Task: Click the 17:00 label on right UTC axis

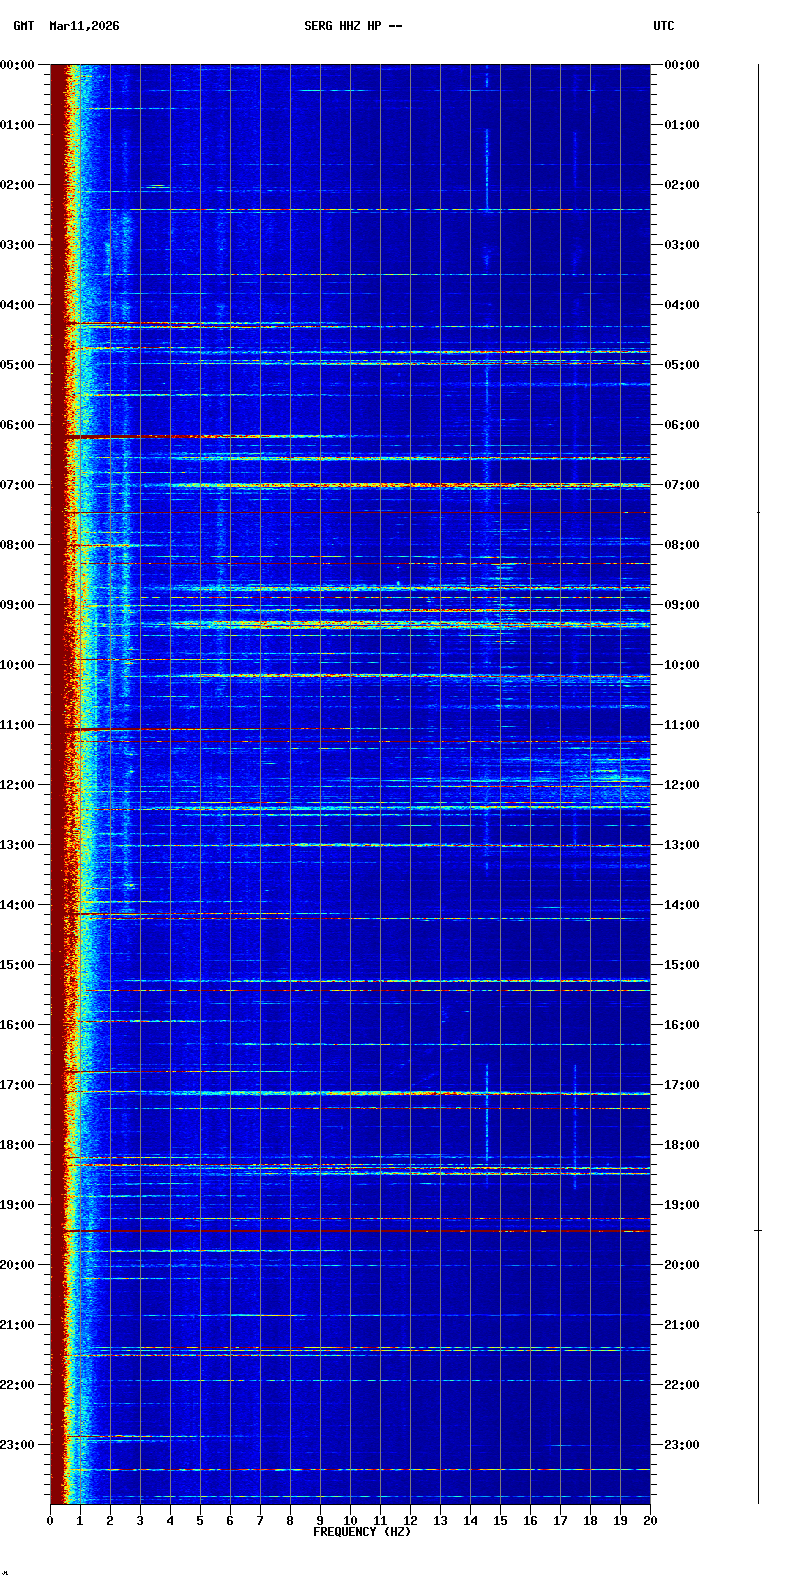Action: (x=682, y=1085)
